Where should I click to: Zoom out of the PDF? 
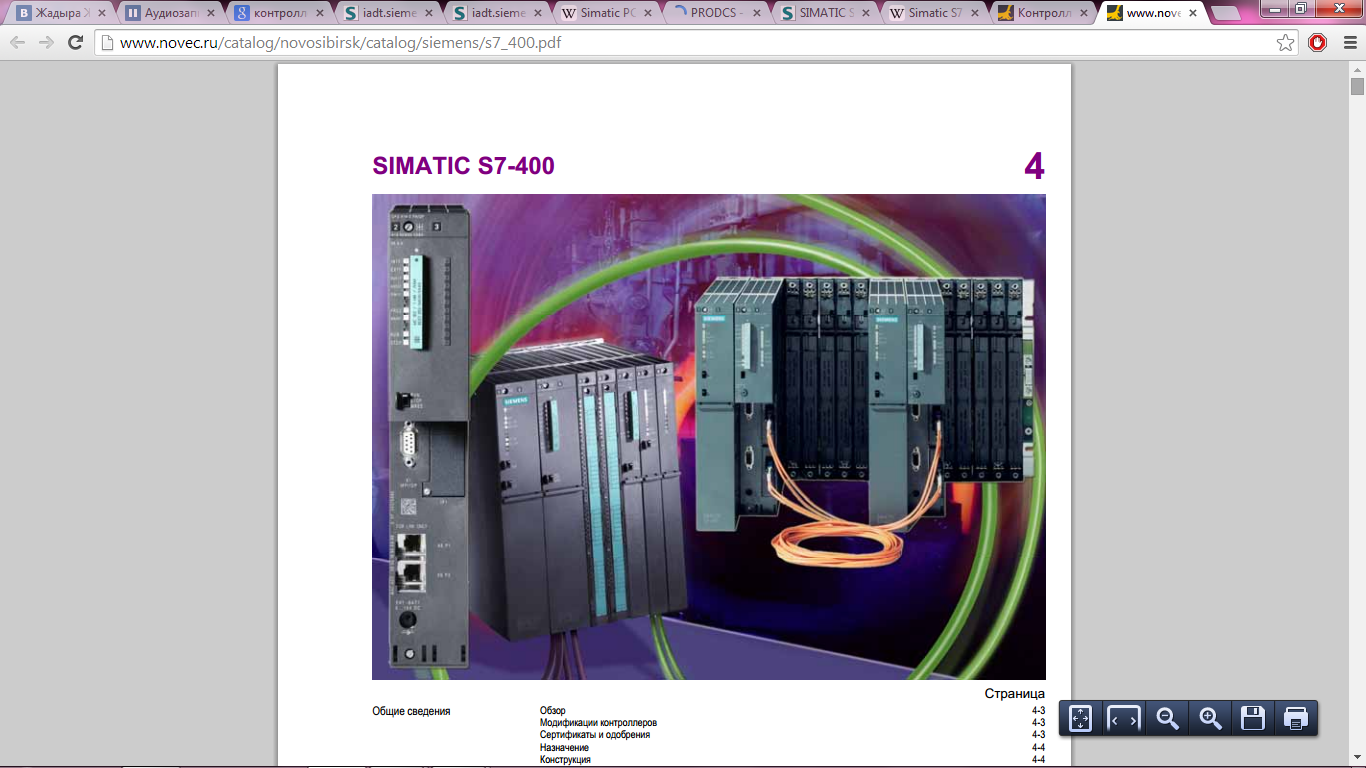(x=1167, y=718)
